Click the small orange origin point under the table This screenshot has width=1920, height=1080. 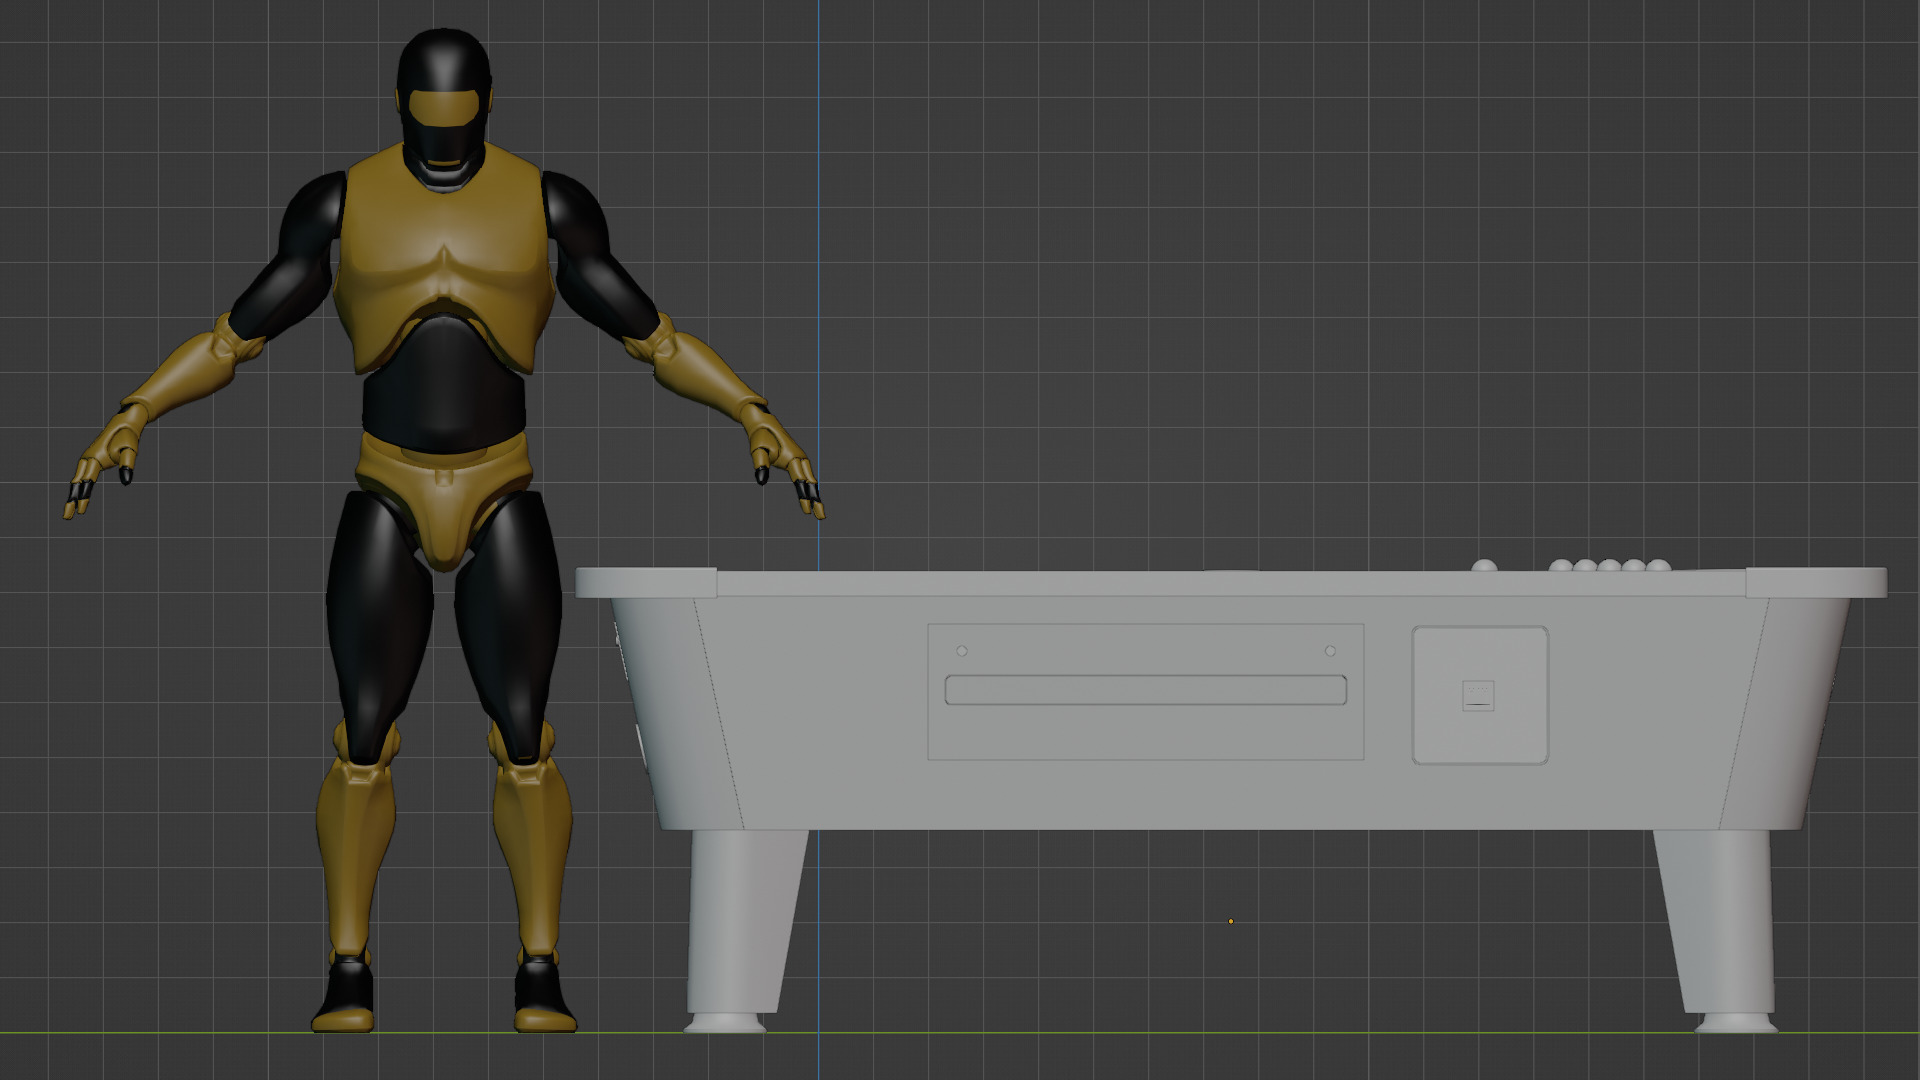(x=1231, y=921)
